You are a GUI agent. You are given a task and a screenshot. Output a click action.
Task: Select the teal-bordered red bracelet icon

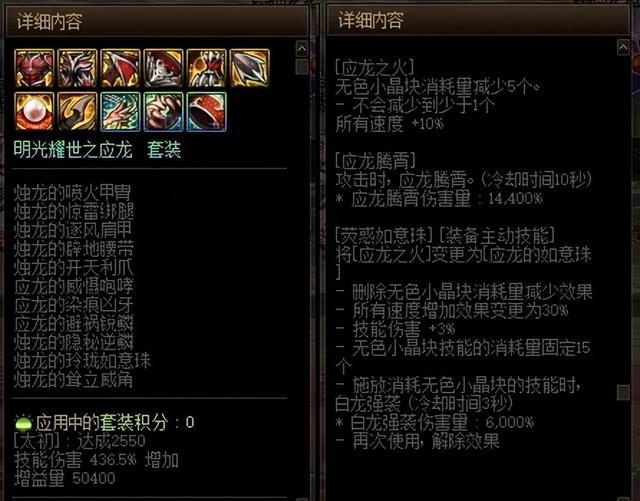tap(207, 111)
